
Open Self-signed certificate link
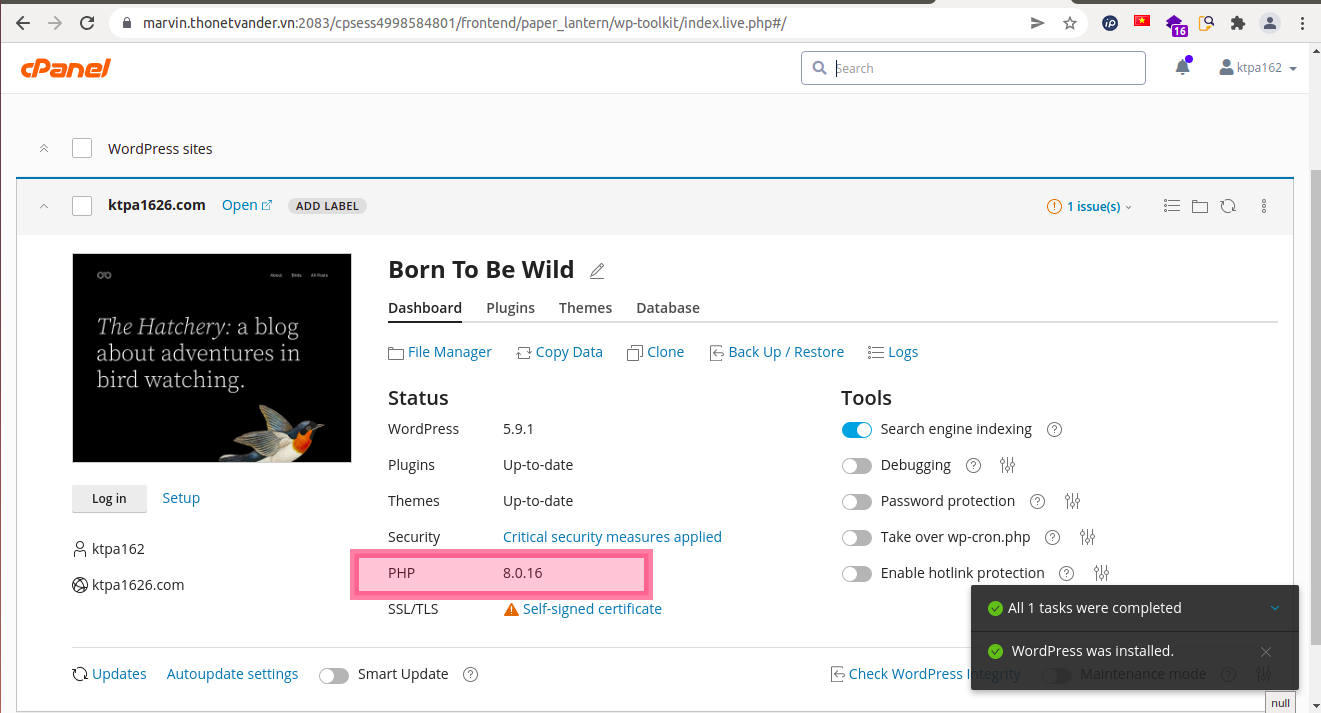592,609
